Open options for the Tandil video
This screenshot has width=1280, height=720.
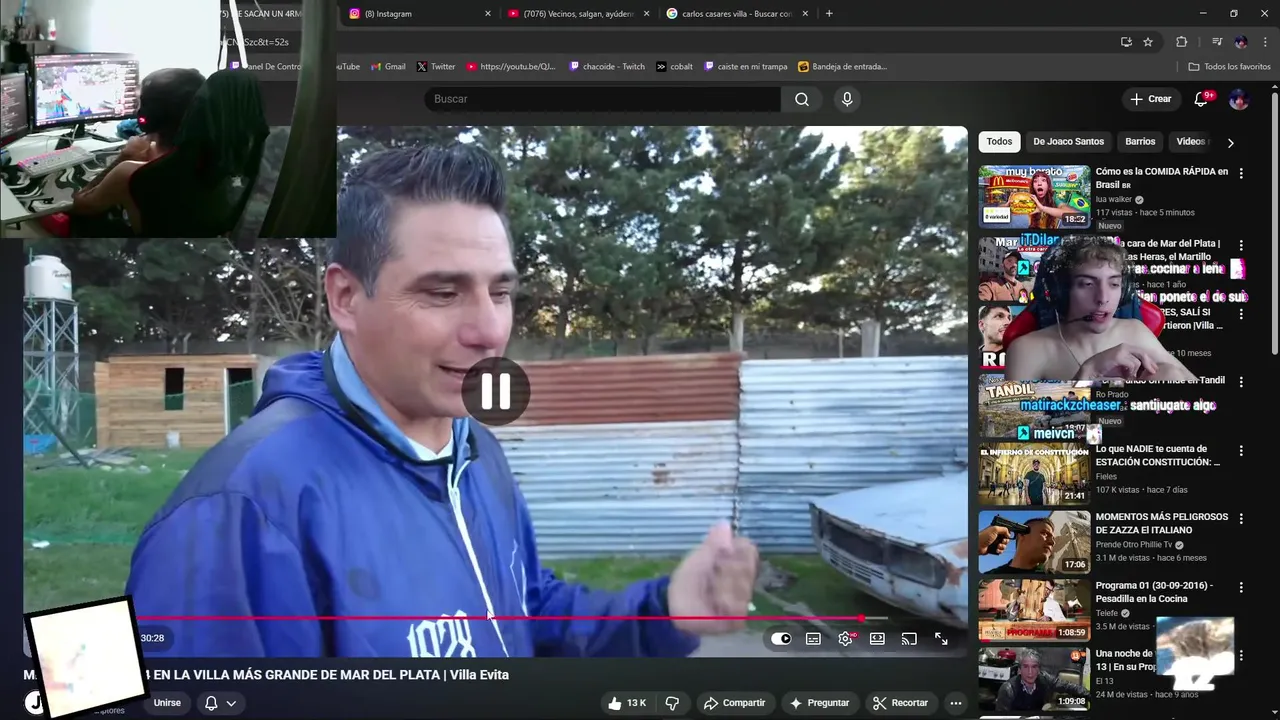(x=1241, y=382)
